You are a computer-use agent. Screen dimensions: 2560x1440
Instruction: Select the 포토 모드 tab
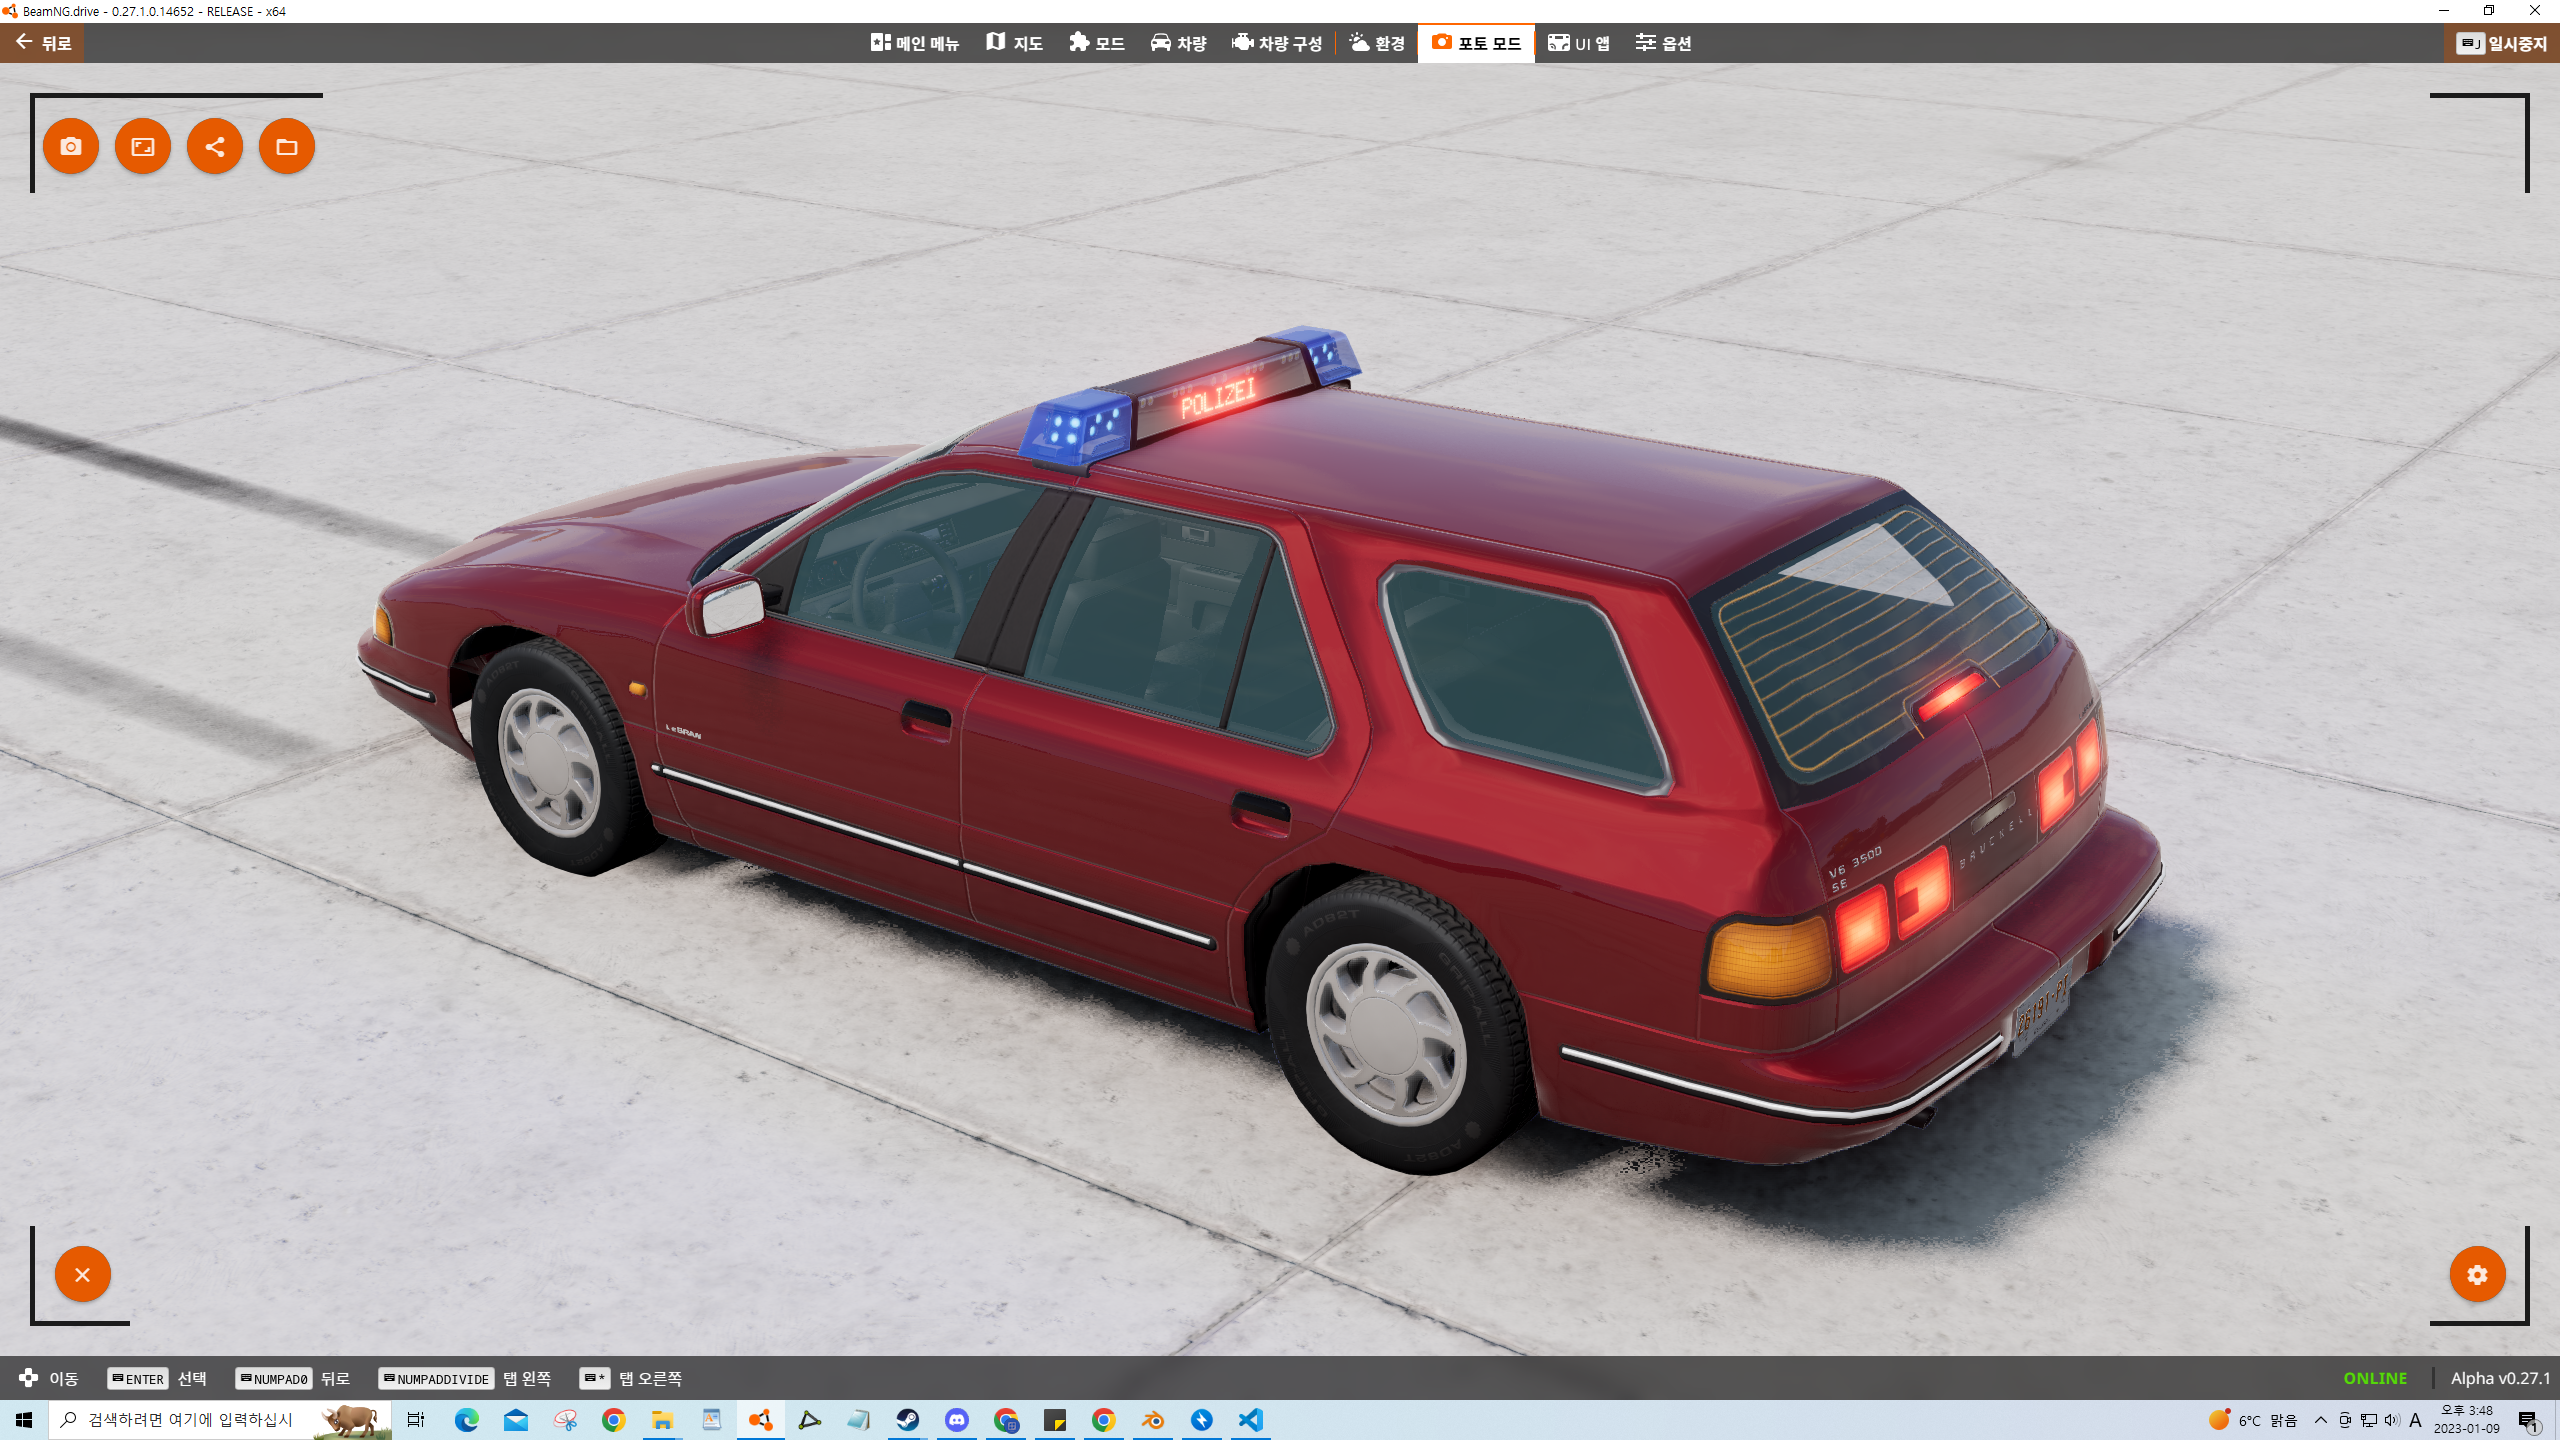[1476, 43]
